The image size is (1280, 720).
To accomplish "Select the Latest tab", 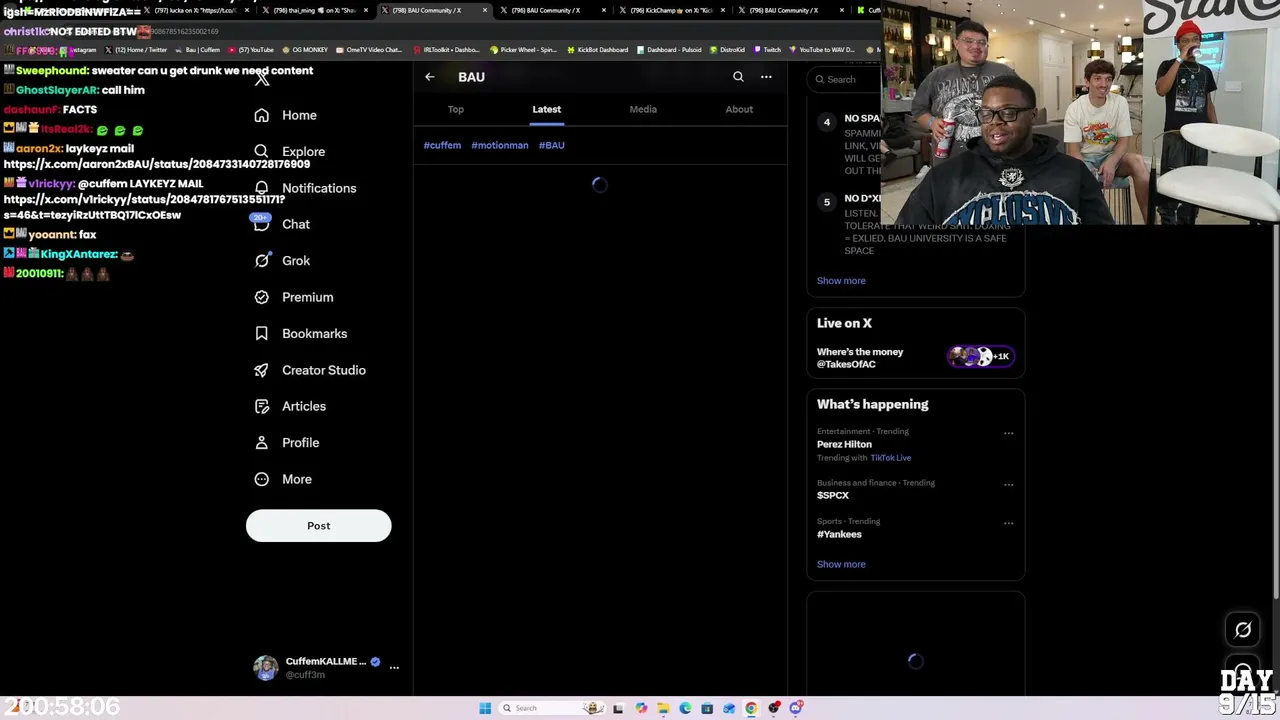I will (x=547, y=109).
